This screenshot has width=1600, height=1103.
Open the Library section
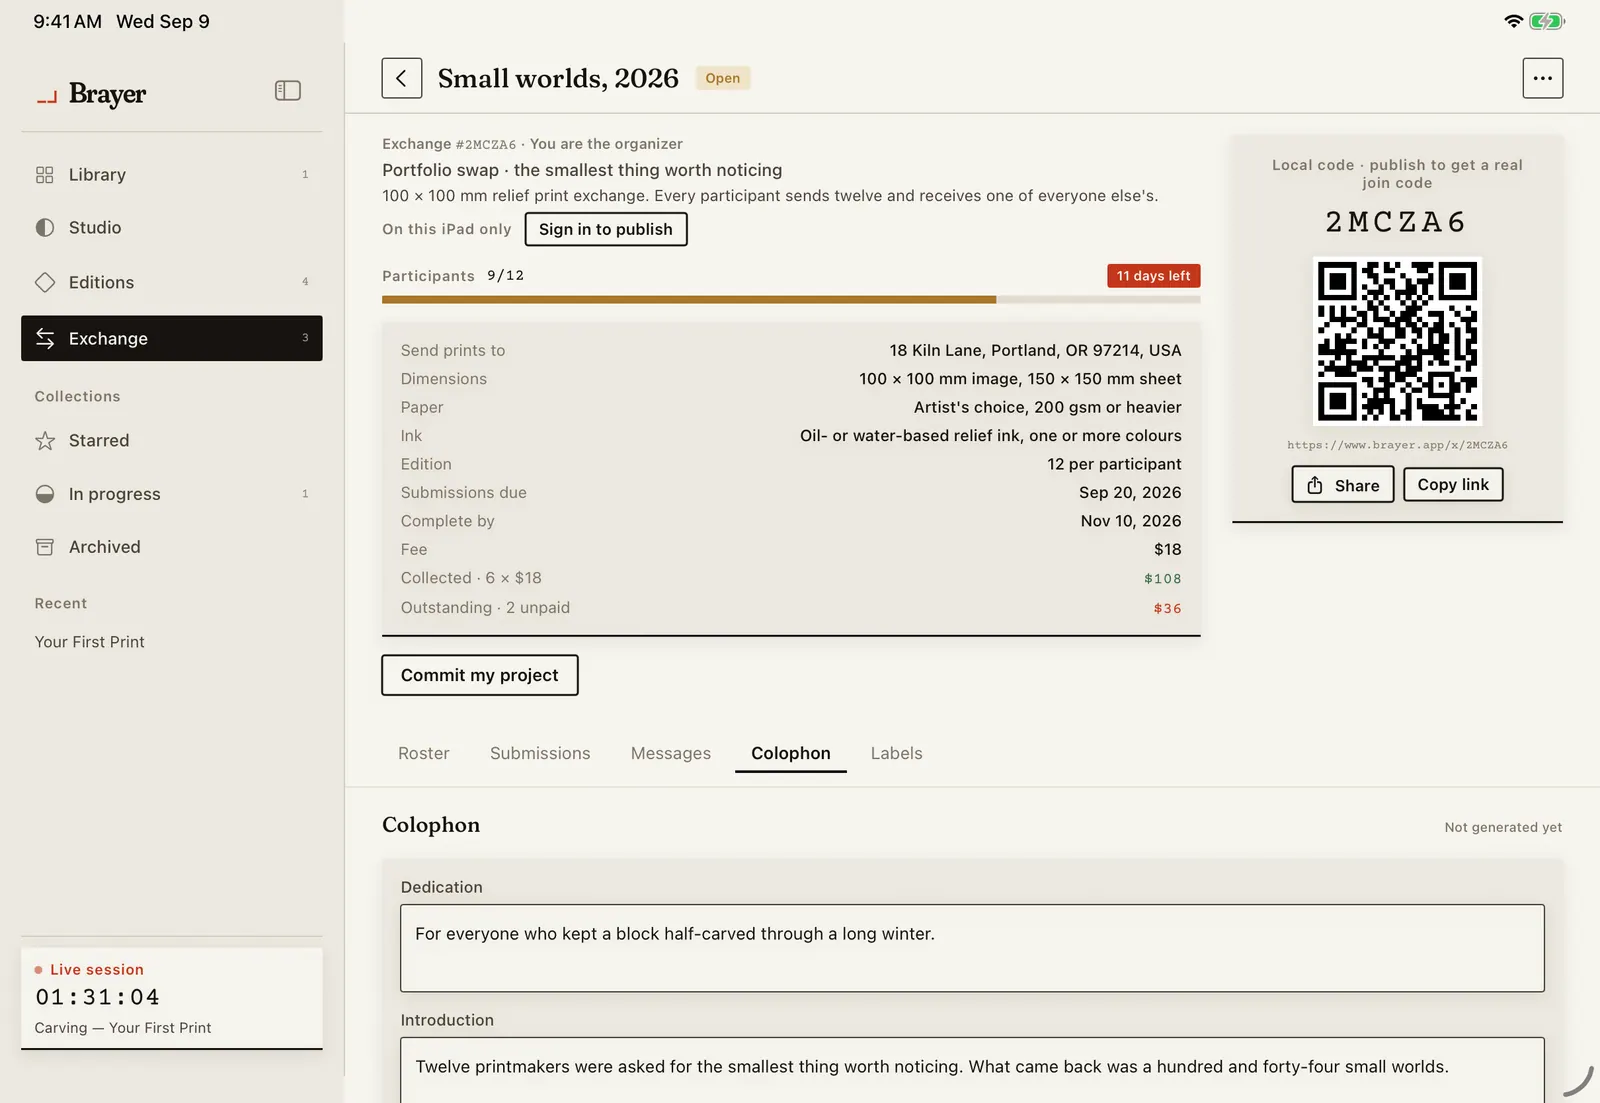(172, 175)
